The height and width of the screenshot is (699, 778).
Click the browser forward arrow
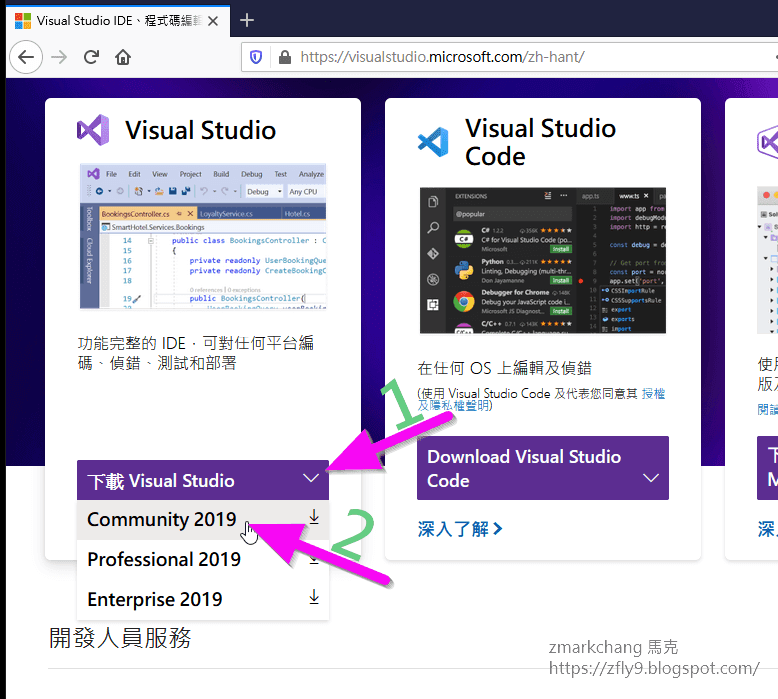pos(59,57)
